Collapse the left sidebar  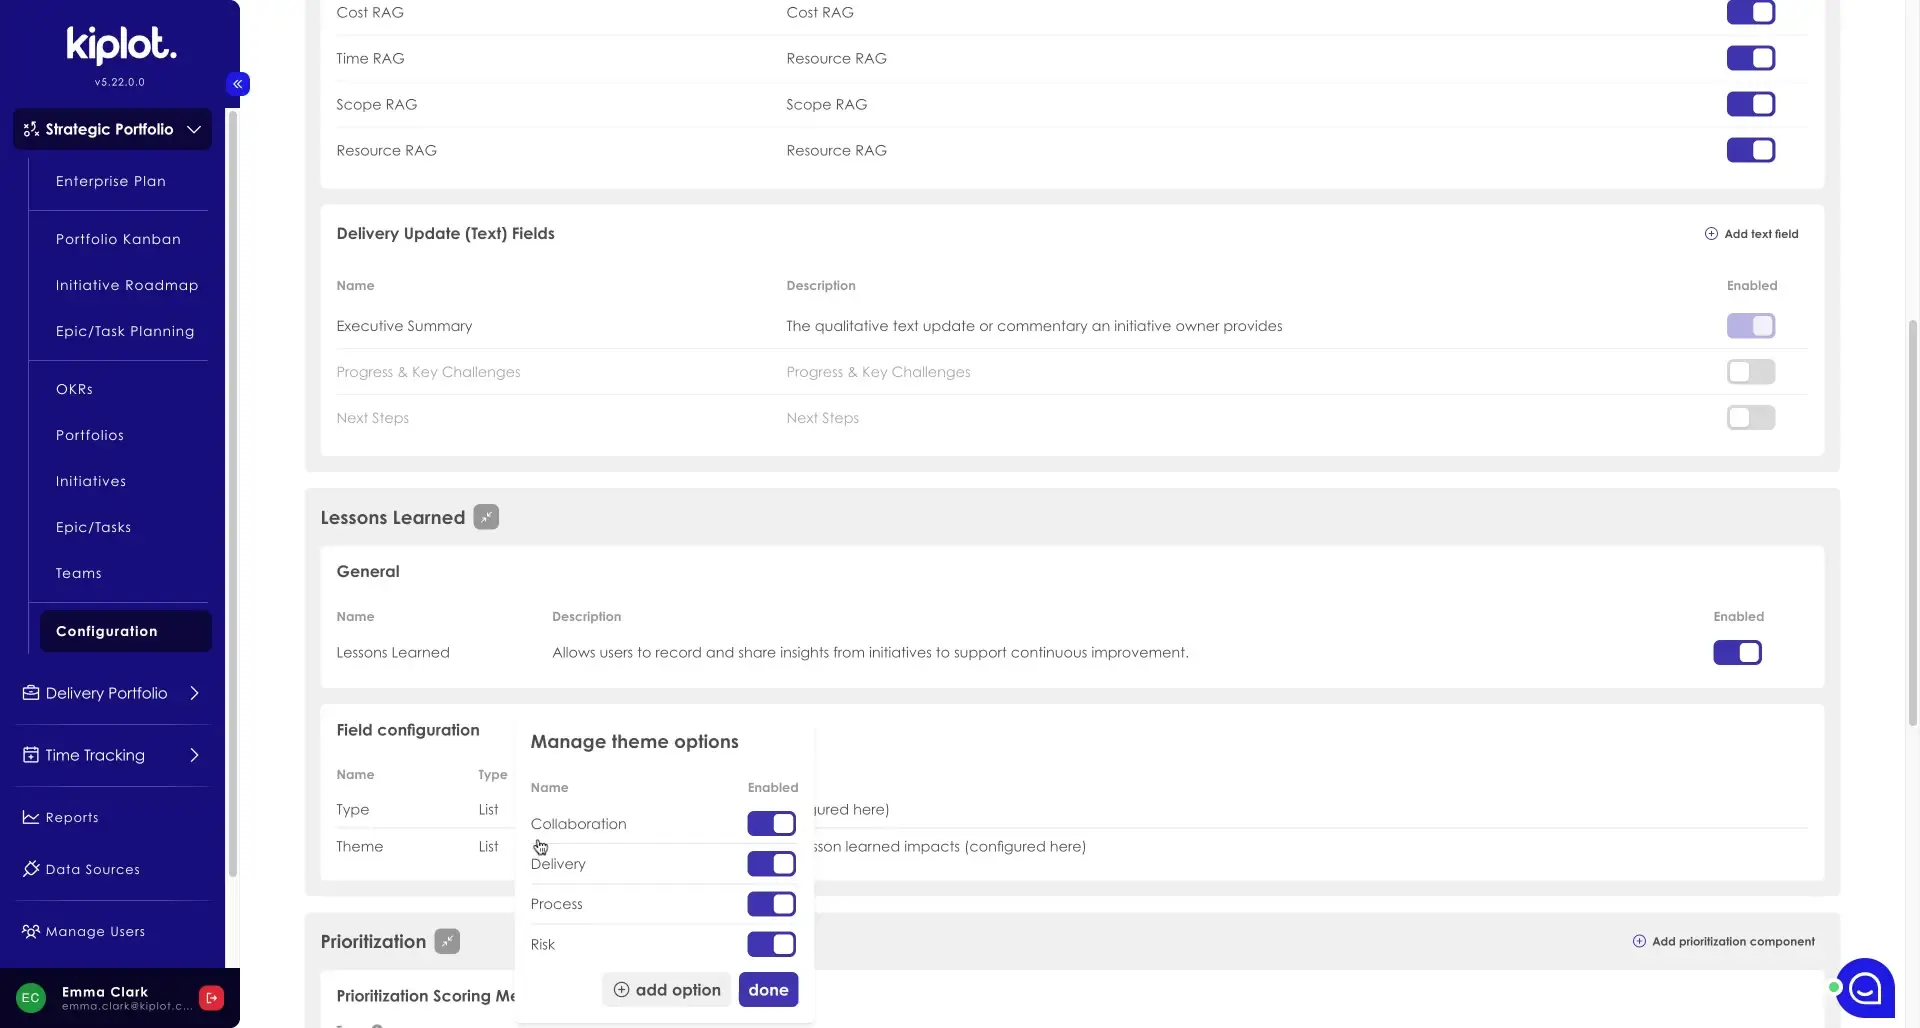[x=238, y=84]
